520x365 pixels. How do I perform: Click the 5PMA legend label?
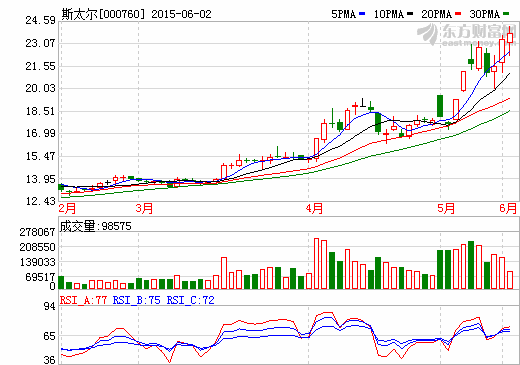pyautogui.click(x=343, y=14)
